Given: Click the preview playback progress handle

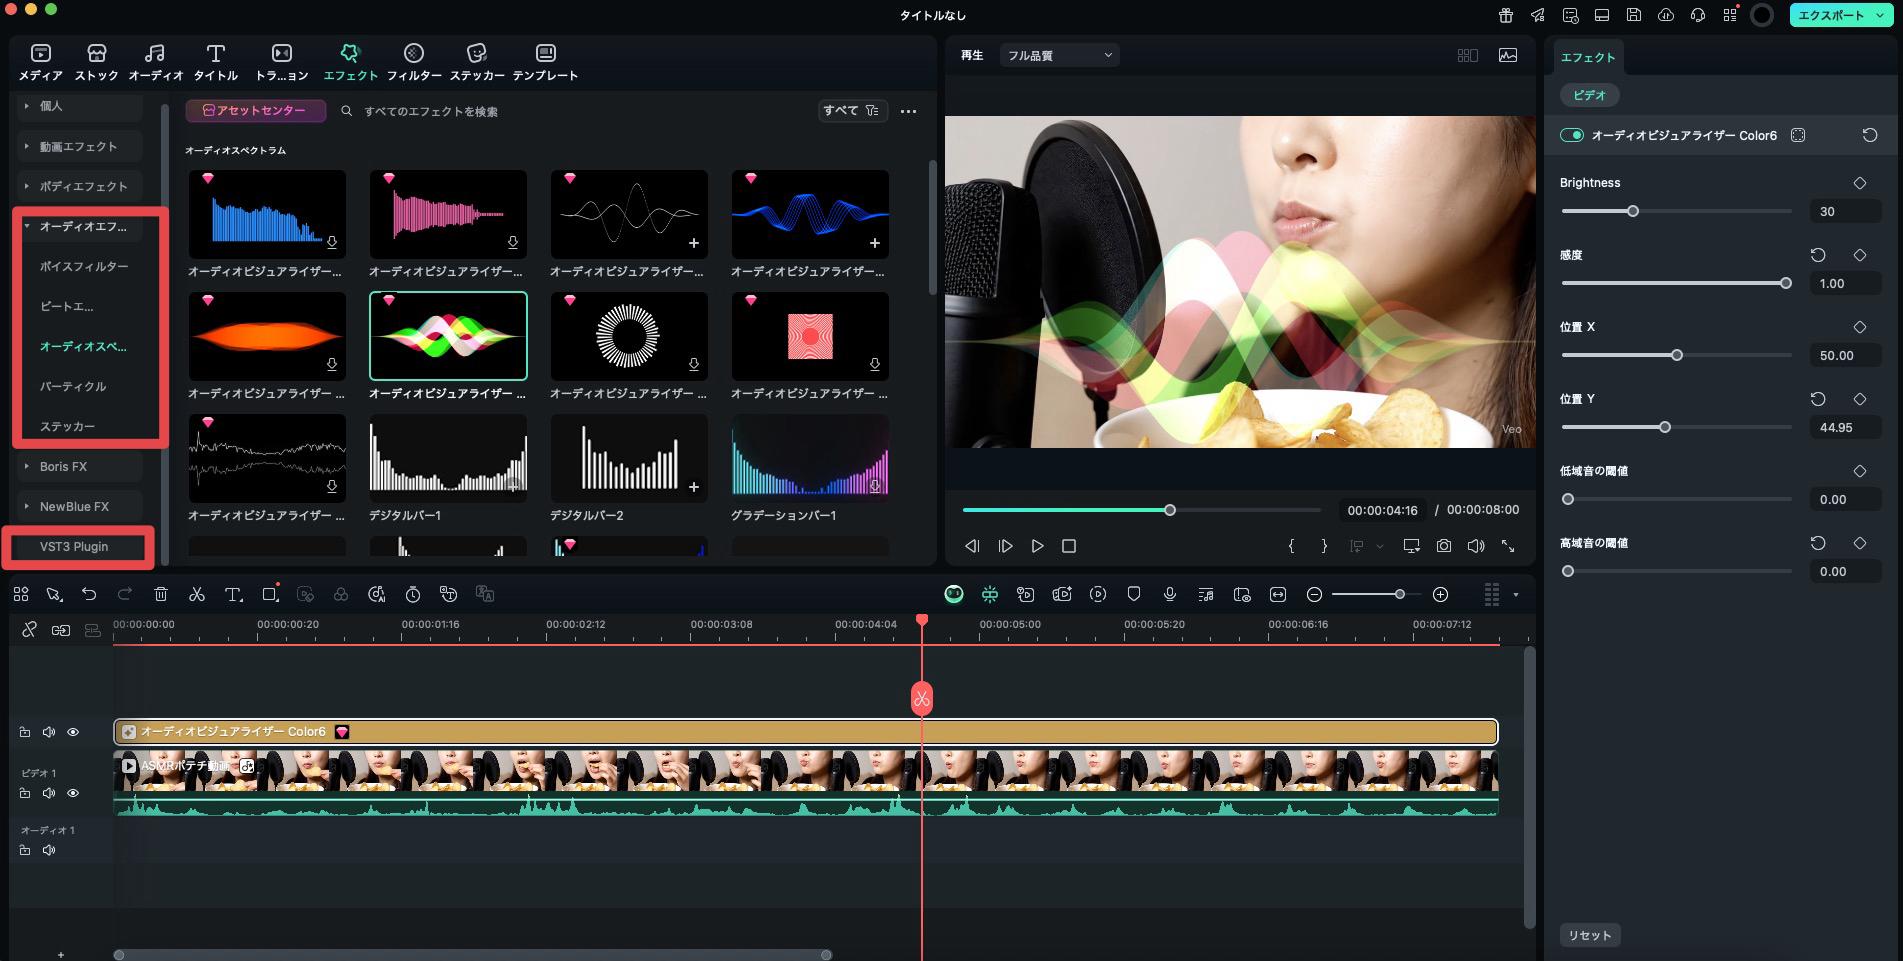Looking at the screenshot, I should click(x=1169, y=510).
